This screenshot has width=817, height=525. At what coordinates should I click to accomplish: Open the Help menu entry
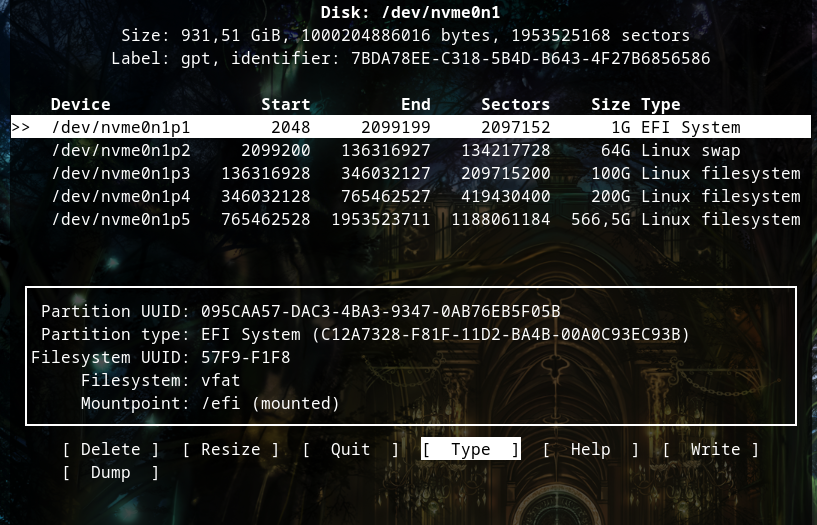click(x=590, y=450)
